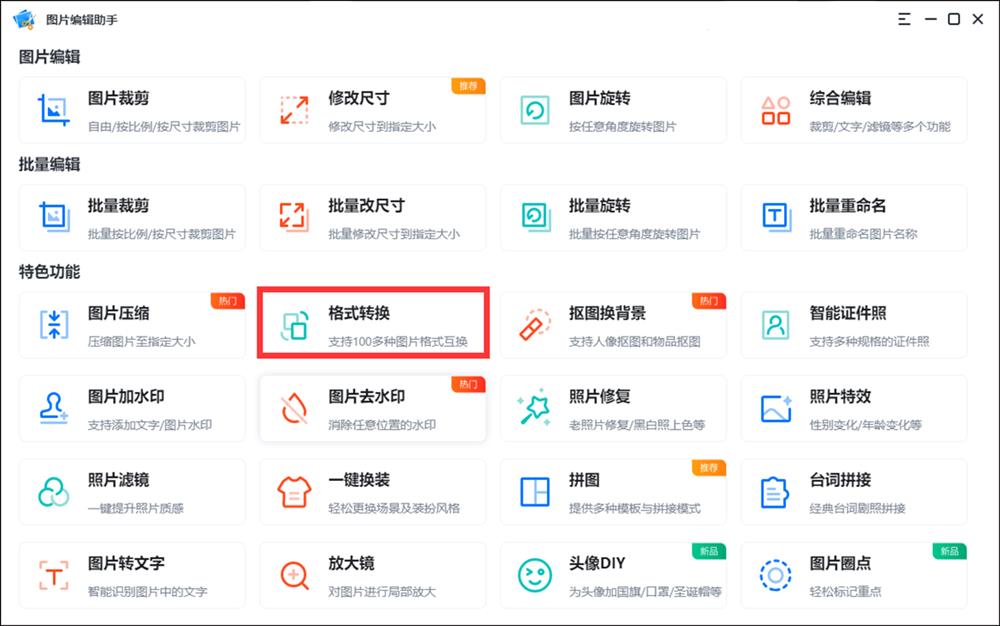The image size is (1000, 626).
Task: Launch the 拼图 collage feature
Action: click(x=613, y=492)
